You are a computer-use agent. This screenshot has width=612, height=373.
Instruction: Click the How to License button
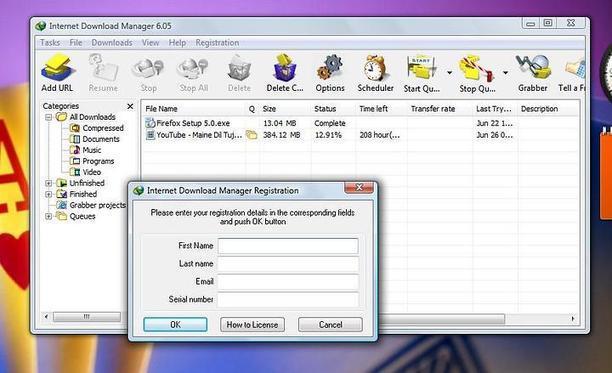252,325
